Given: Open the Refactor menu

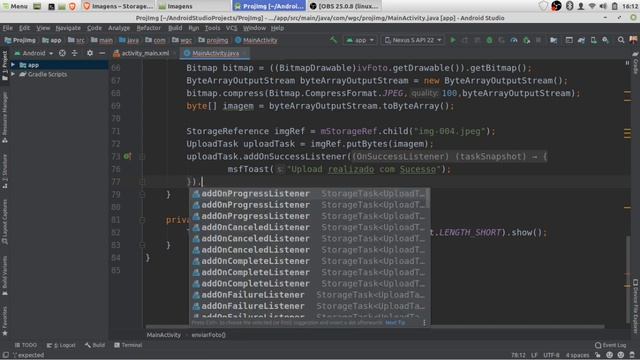Looking at the screenshot, I should pos(149,28).
